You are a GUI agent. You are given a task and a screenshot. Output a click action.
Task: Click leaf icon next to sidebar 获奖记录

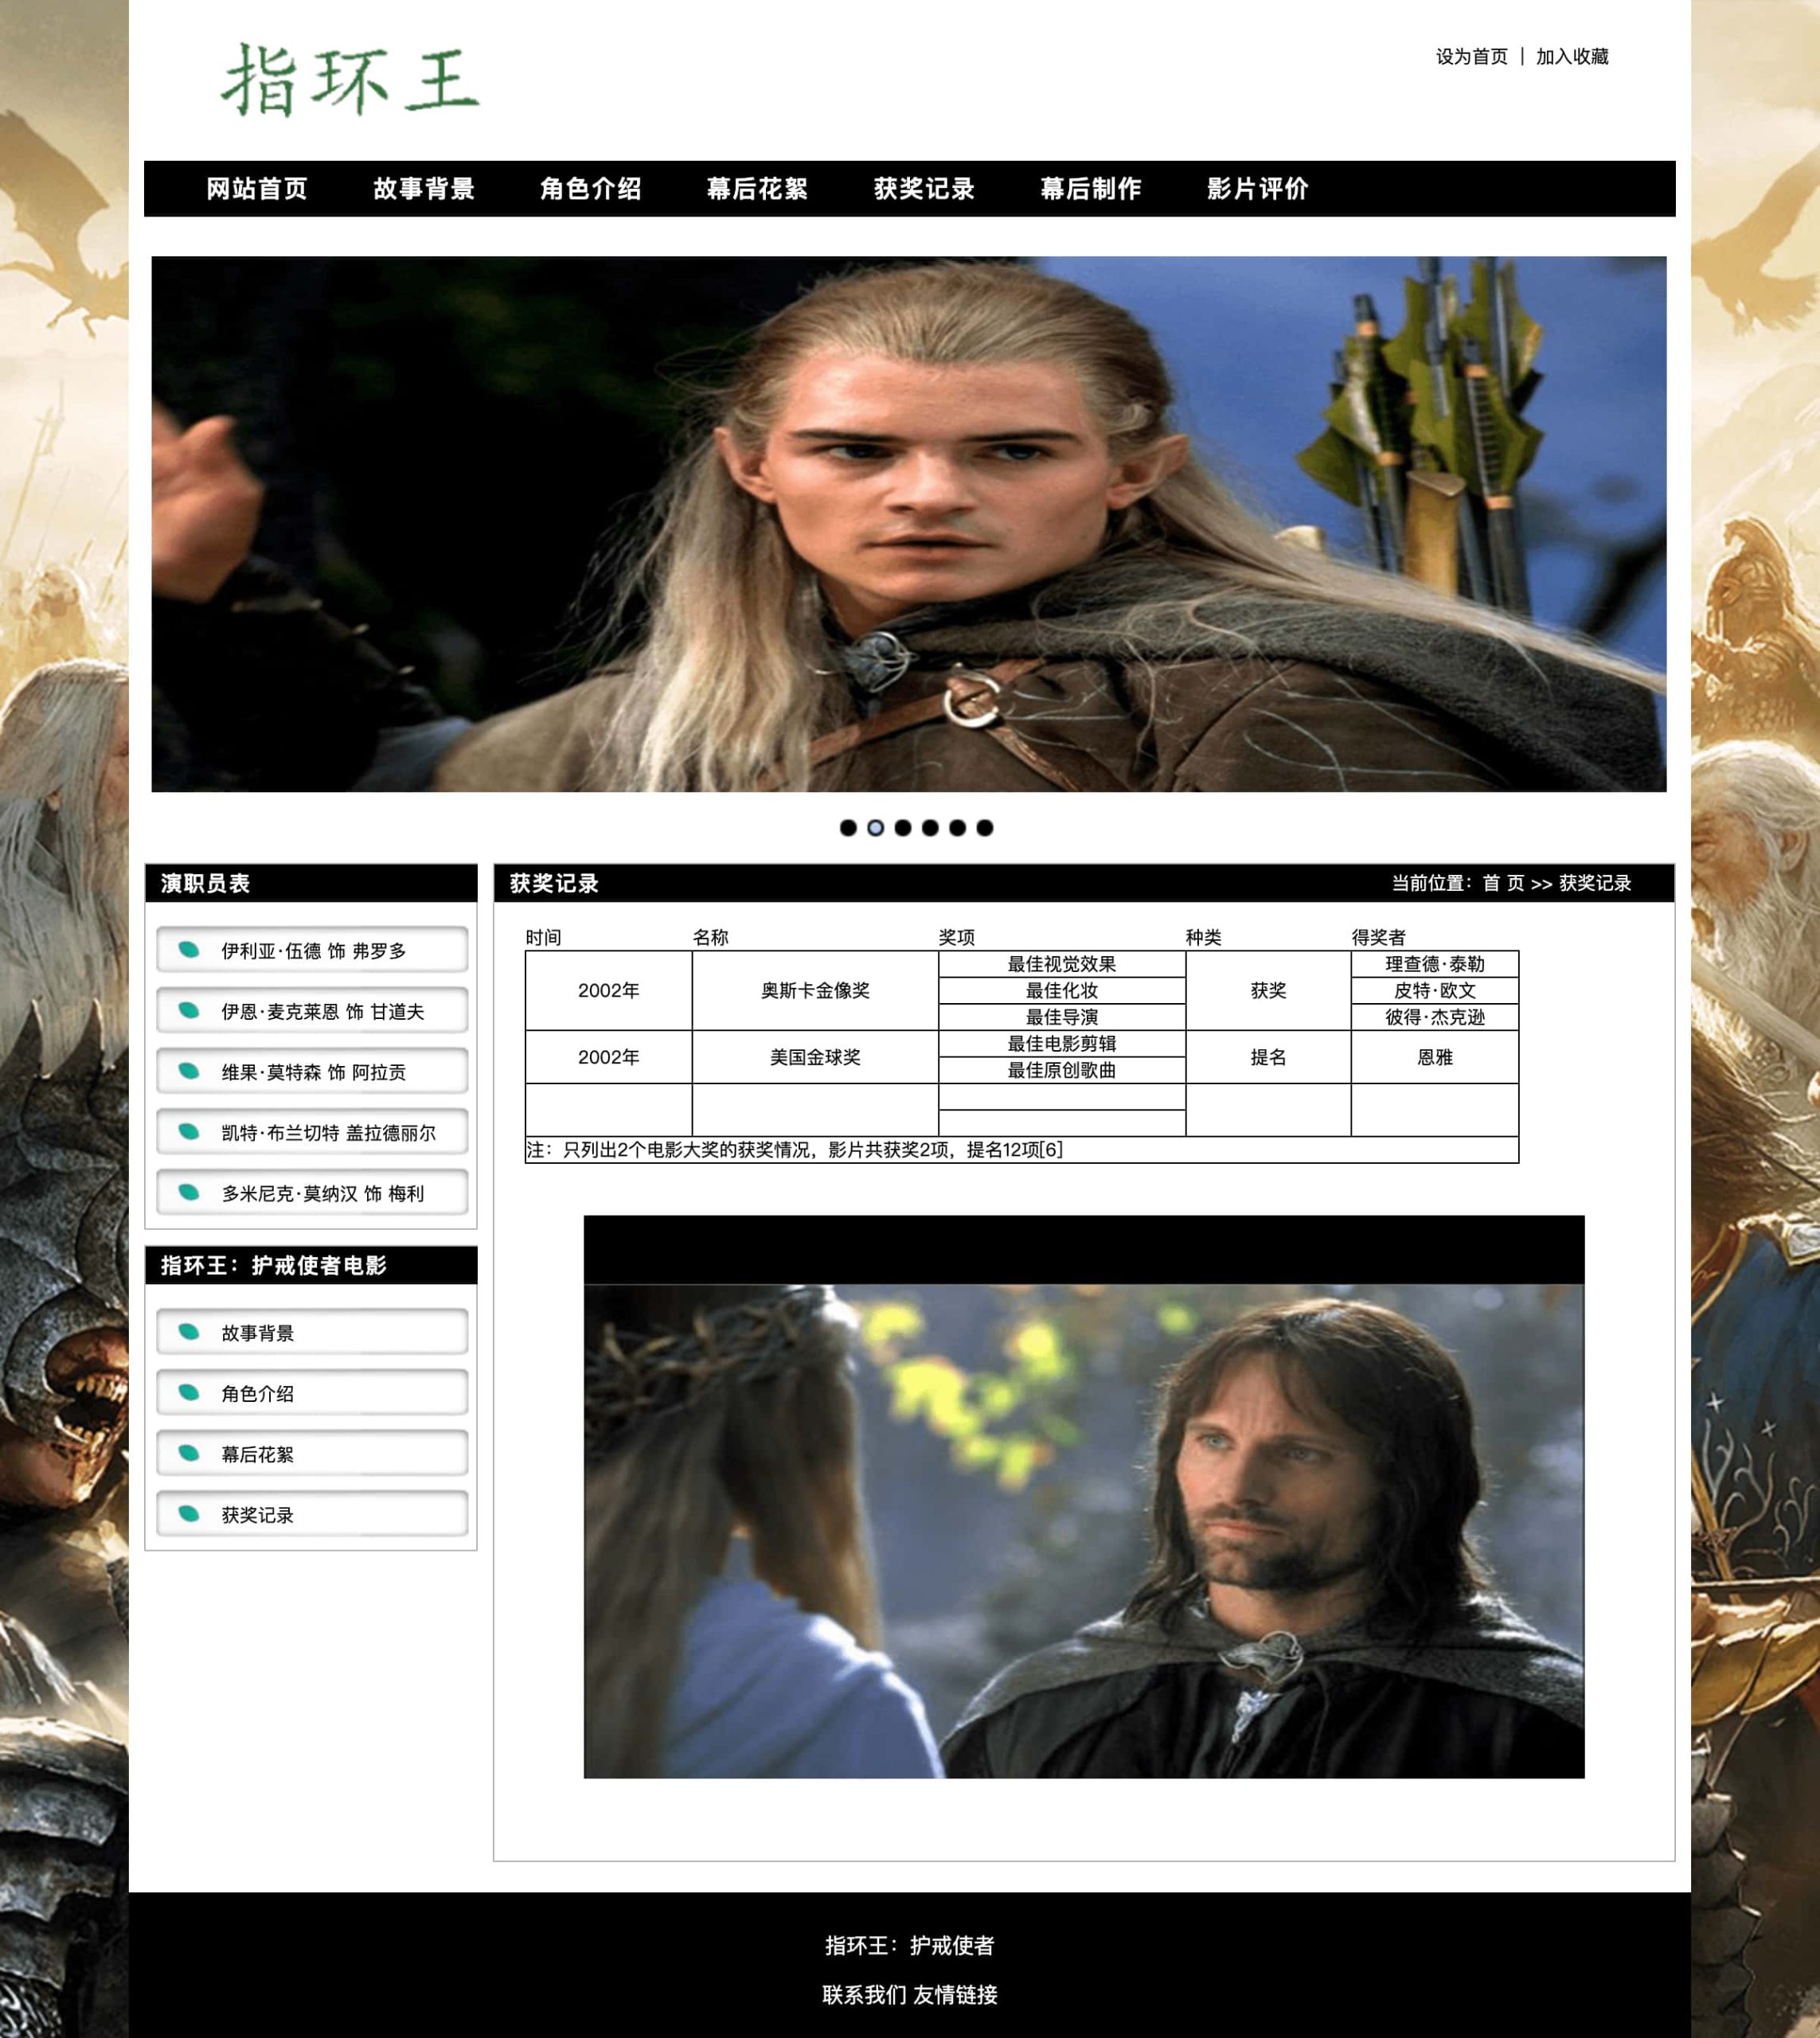pos(188,1513)
